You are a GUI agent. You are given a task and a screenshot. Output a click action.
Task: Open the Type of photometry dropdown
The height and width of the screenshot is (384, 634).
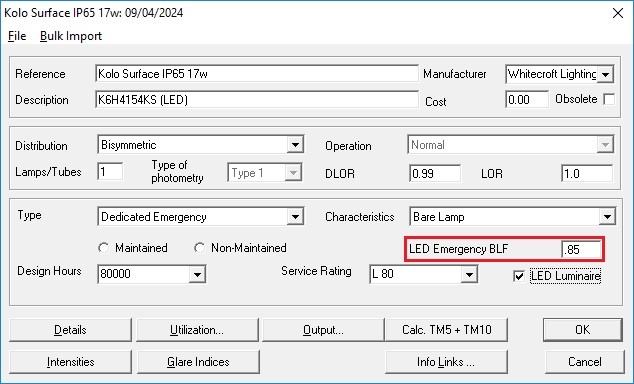(x=293, y=173)
